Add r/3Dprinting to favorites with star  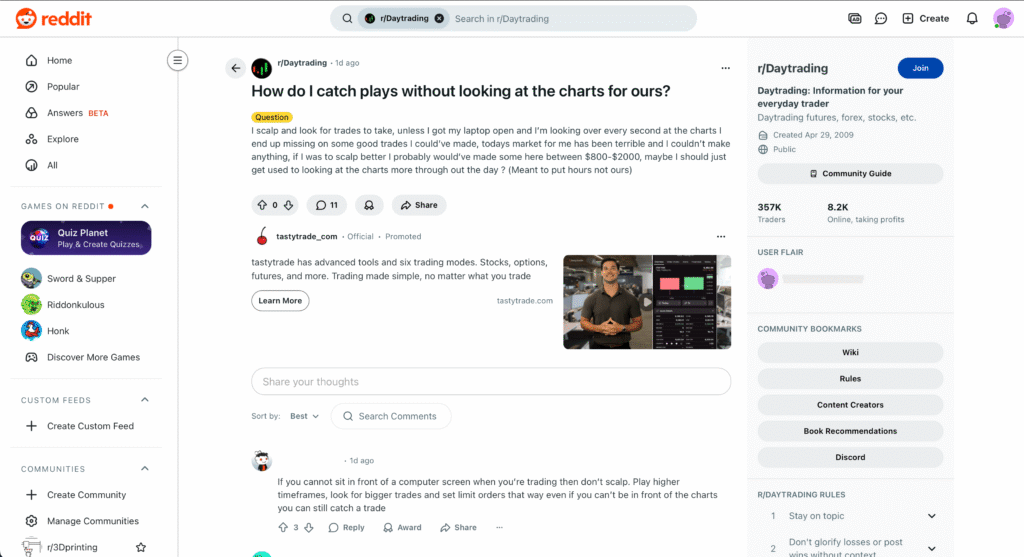[x=141, y=547]
